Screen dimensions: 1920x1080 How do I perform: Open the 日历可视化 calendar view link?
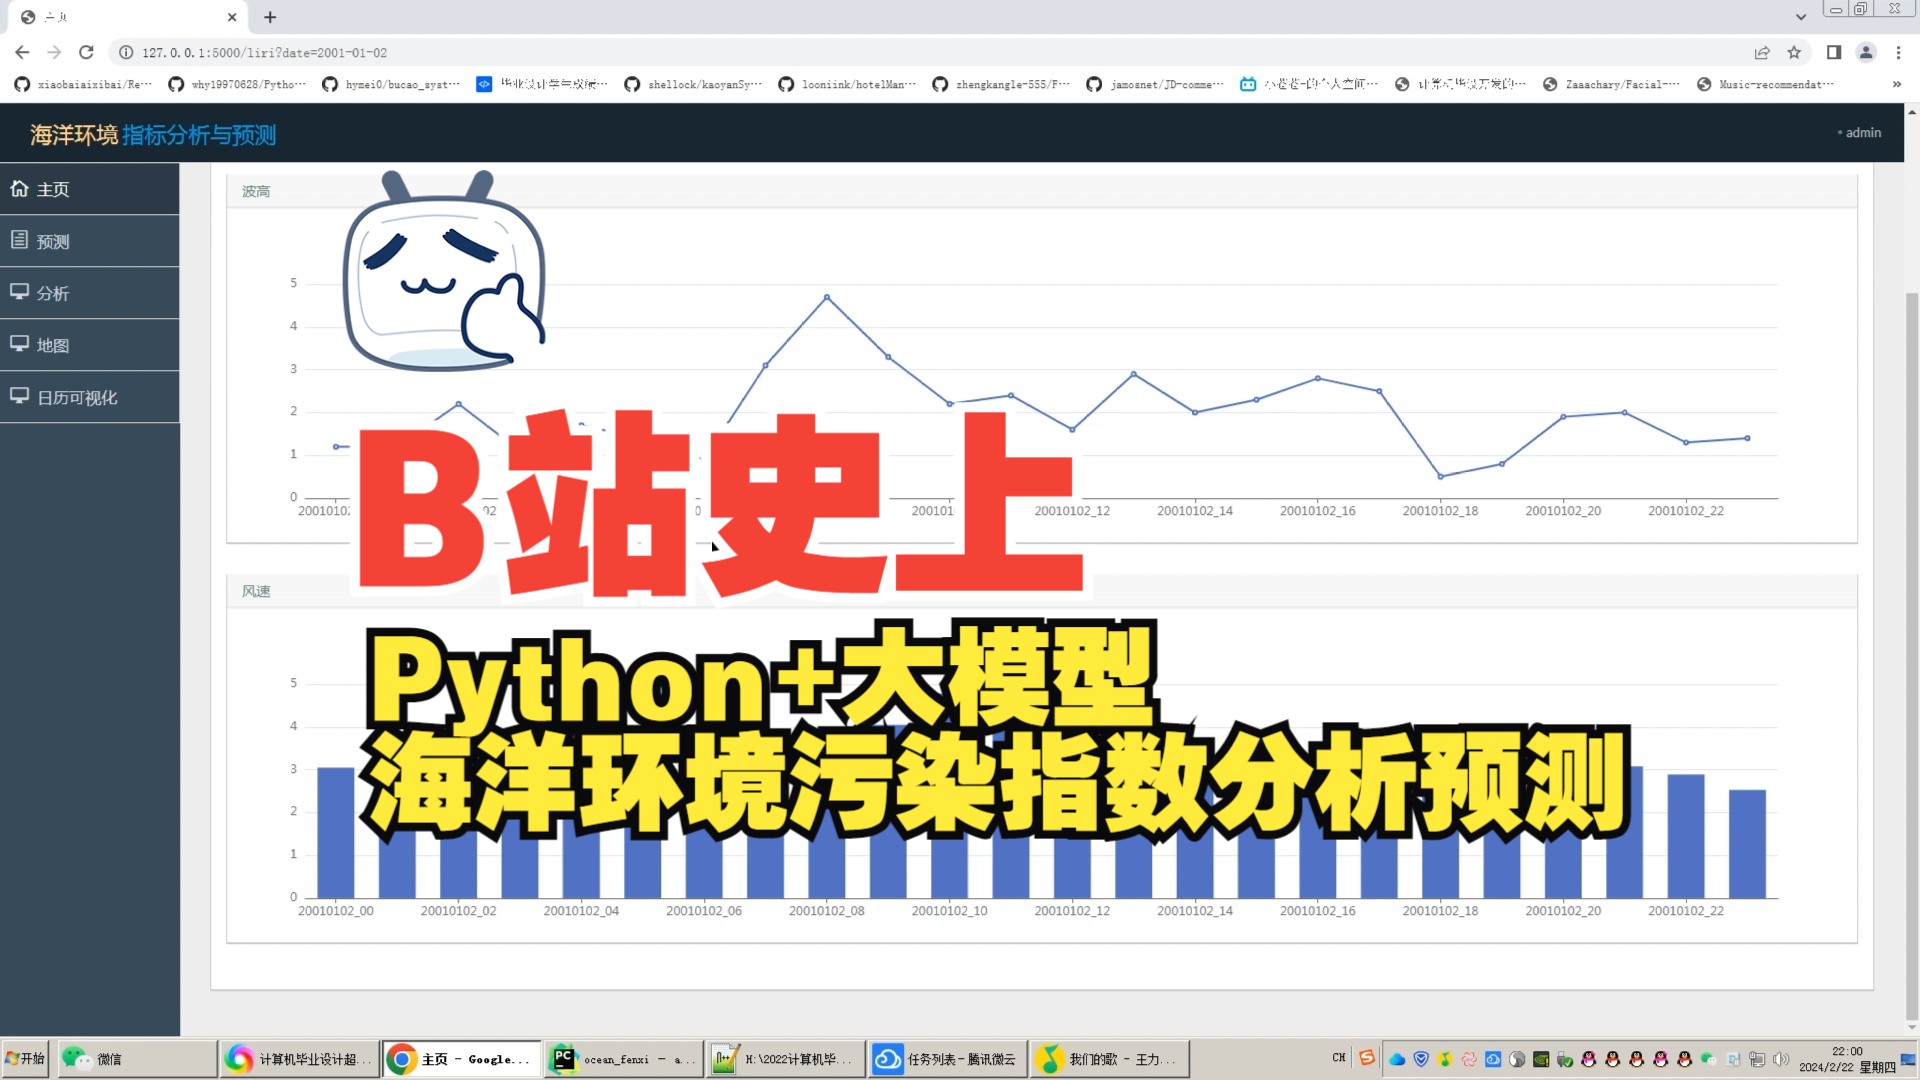click(77, 397)
